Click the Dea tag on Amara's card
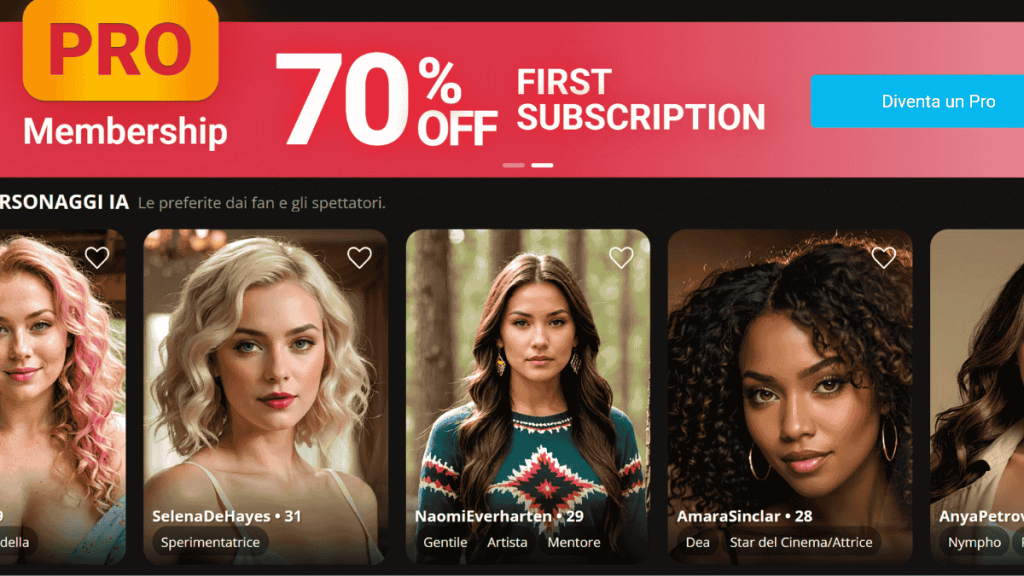 coord(697,542)
